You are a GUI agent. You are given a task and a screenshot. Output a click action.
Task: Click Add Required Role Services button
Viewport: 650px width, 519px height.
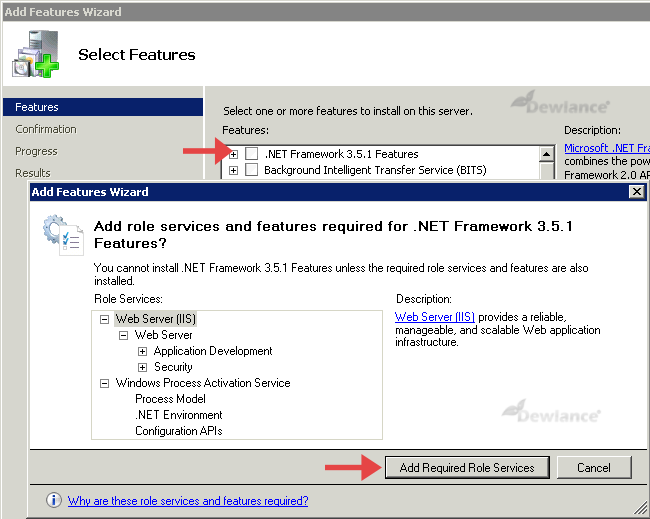click(467, 468)
